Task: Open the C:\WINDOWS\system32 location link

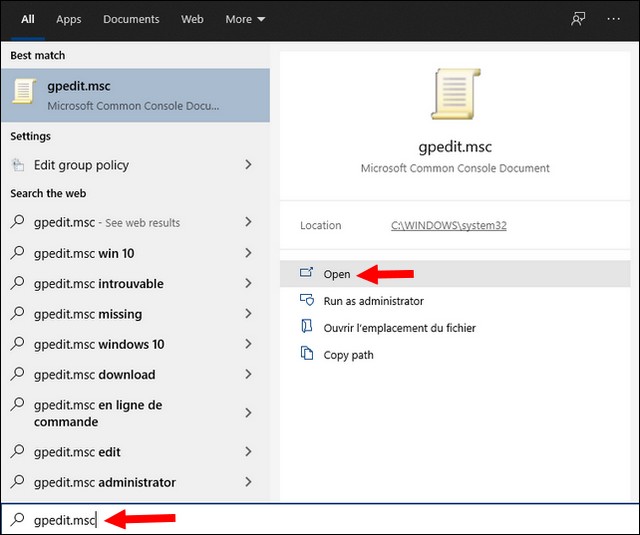Action: coord(449,225)
